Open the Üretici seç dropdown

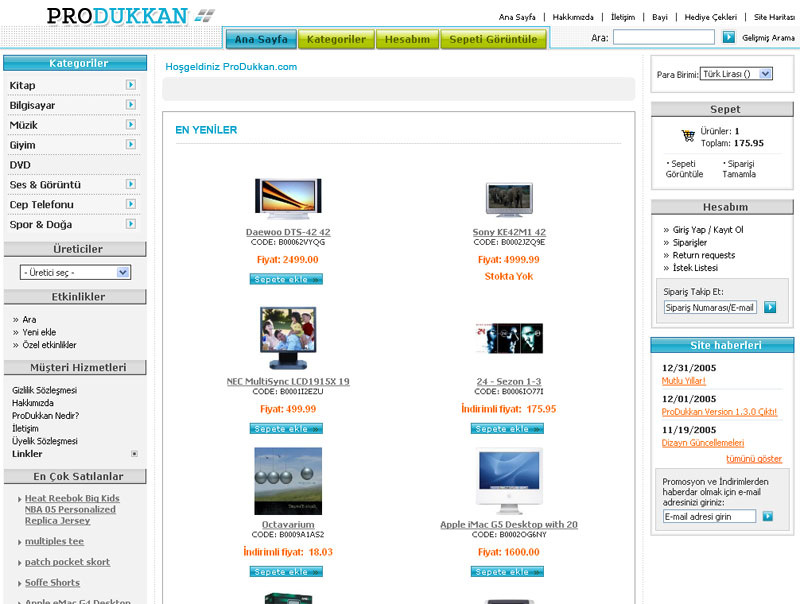[76, 272]
